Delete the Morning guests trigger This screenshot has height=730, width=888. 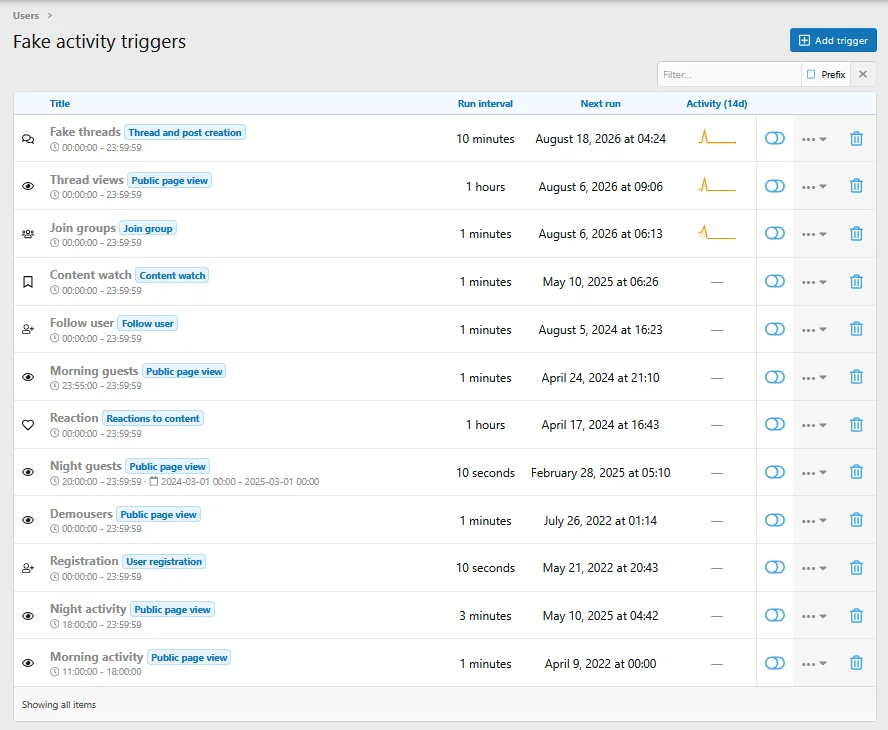[856, 377]
